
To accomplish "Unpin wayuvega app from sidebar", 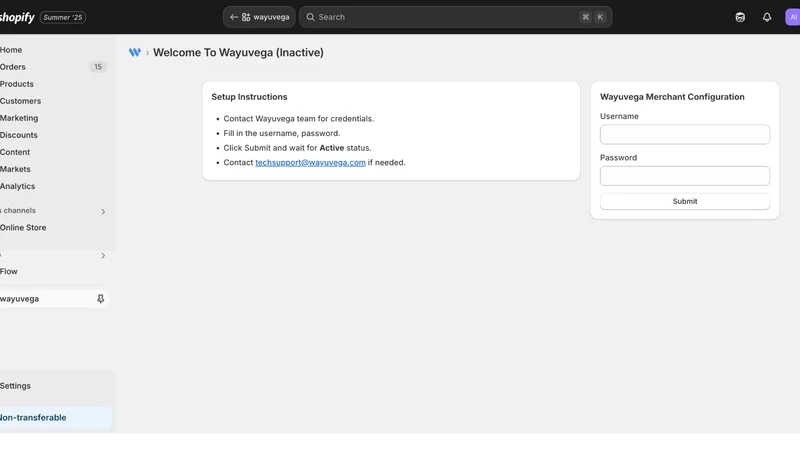I will (101, 299).
